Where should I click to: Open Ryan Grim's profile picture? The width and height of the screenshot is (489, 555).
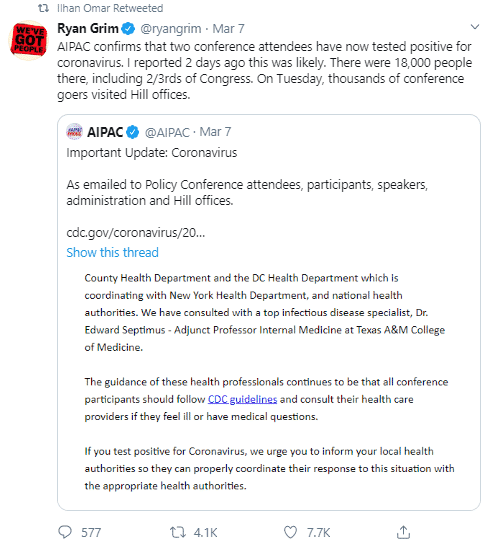(x=28, y=40)
